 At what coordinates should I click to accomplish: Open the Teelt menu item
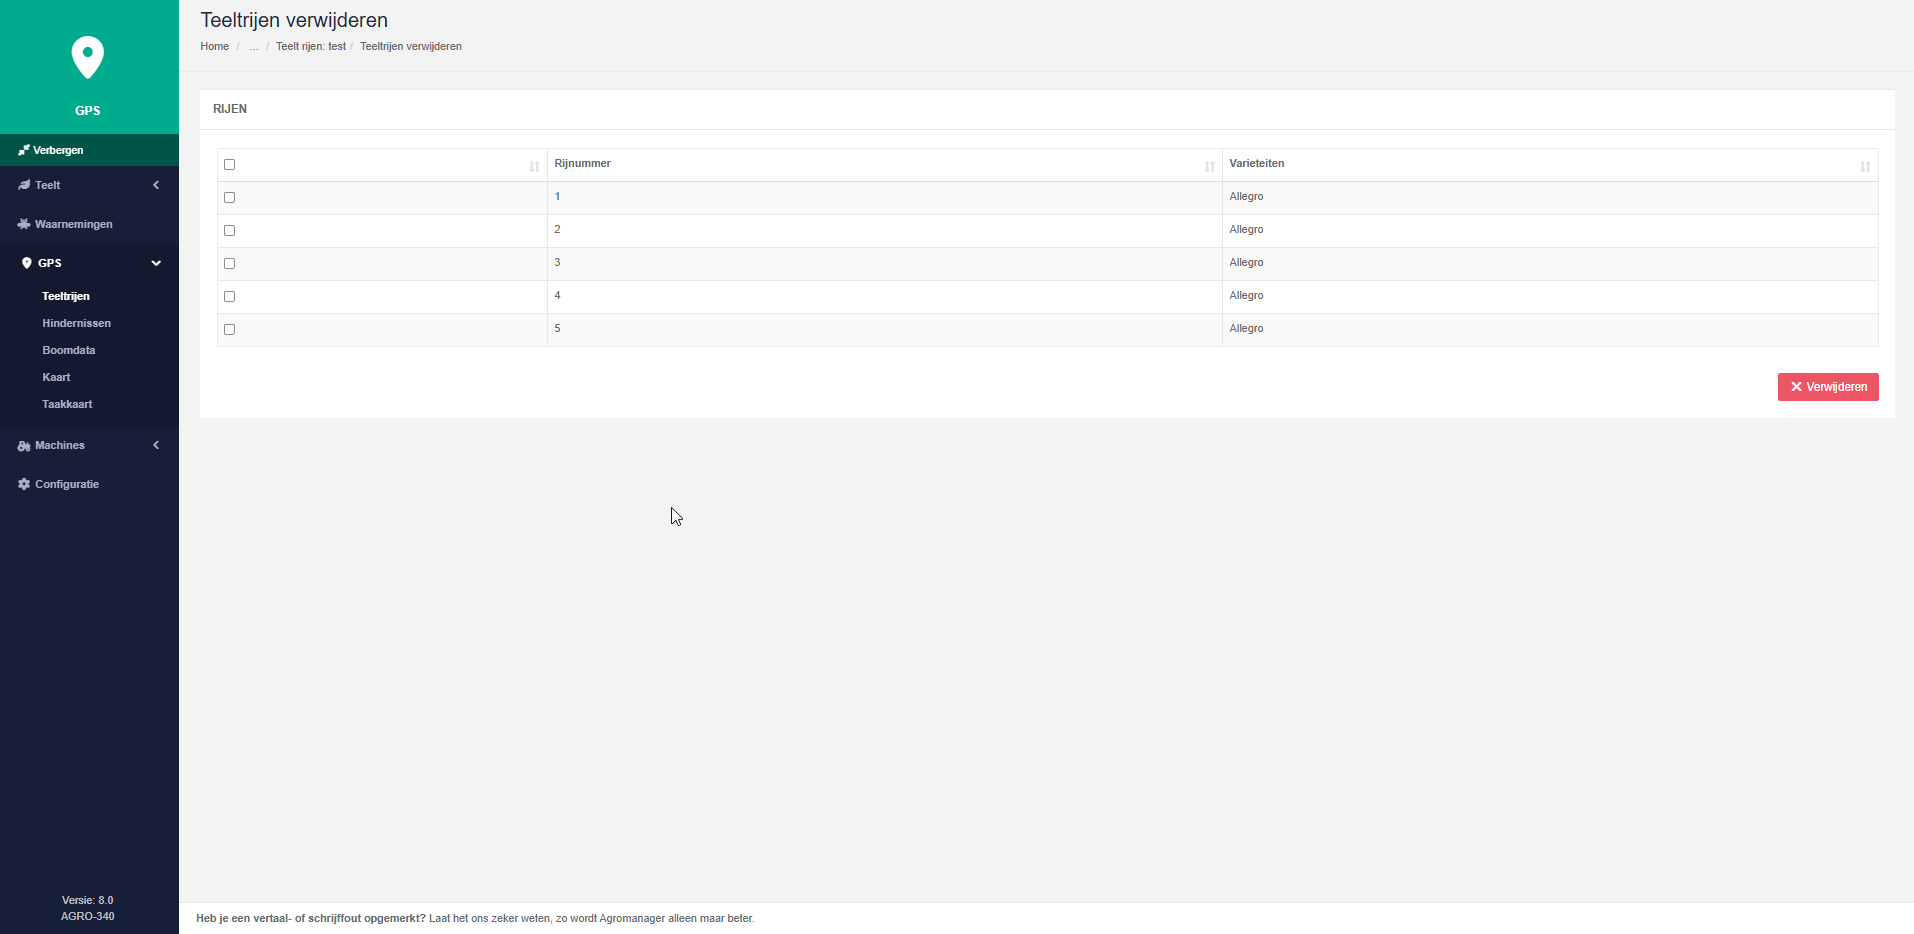(89, 185)
